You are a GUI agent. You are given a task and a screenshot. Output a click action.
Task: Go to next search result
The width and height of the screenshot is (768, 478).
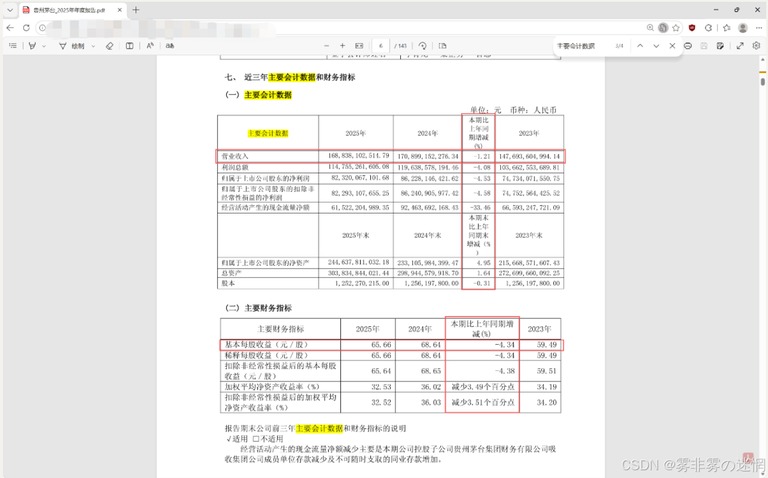click(x=656, y=46)
